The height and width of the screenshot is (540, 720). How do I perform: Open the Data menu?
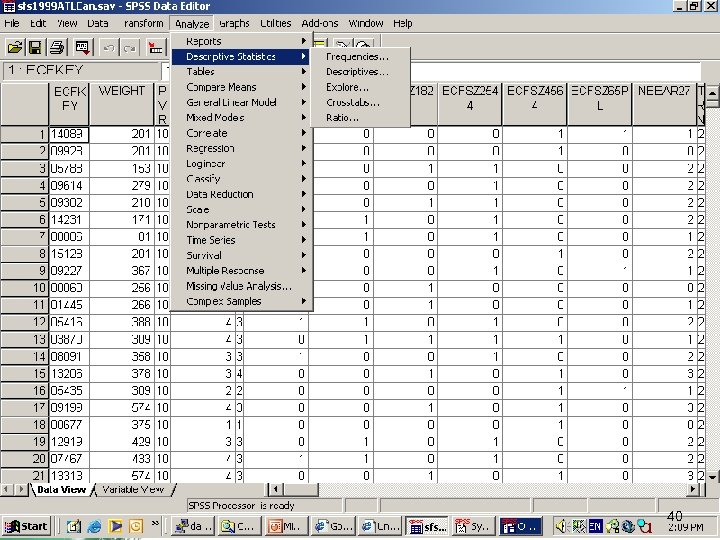(x=97, y=23)
